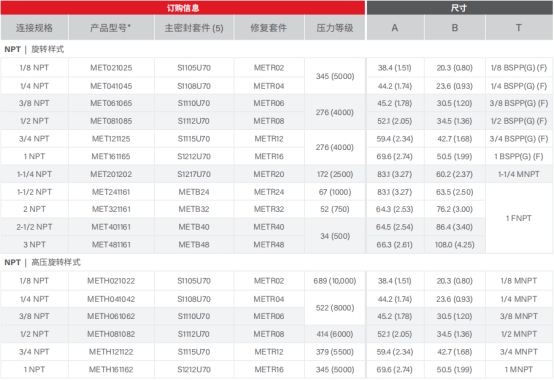Click the 连接规格 column header
Screen dimensions: 554x380
34,28
